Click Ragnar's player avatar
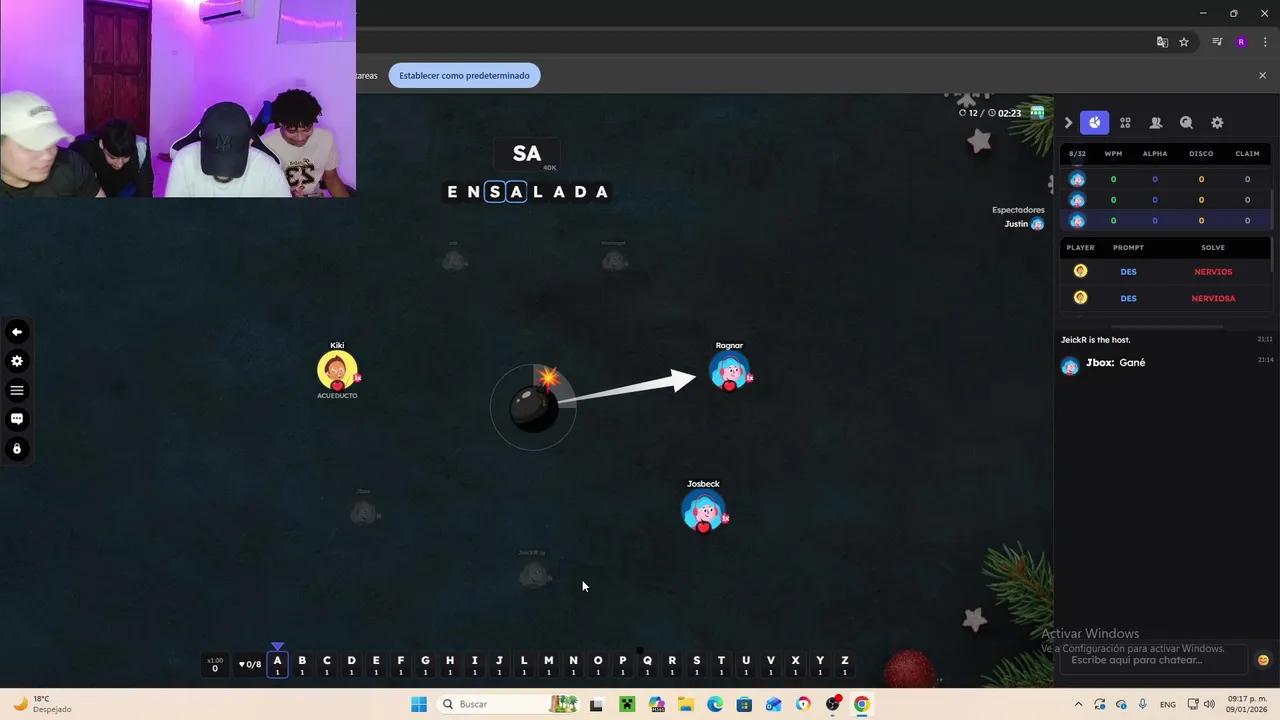The image size is (1280, 720). click(729, 371)
